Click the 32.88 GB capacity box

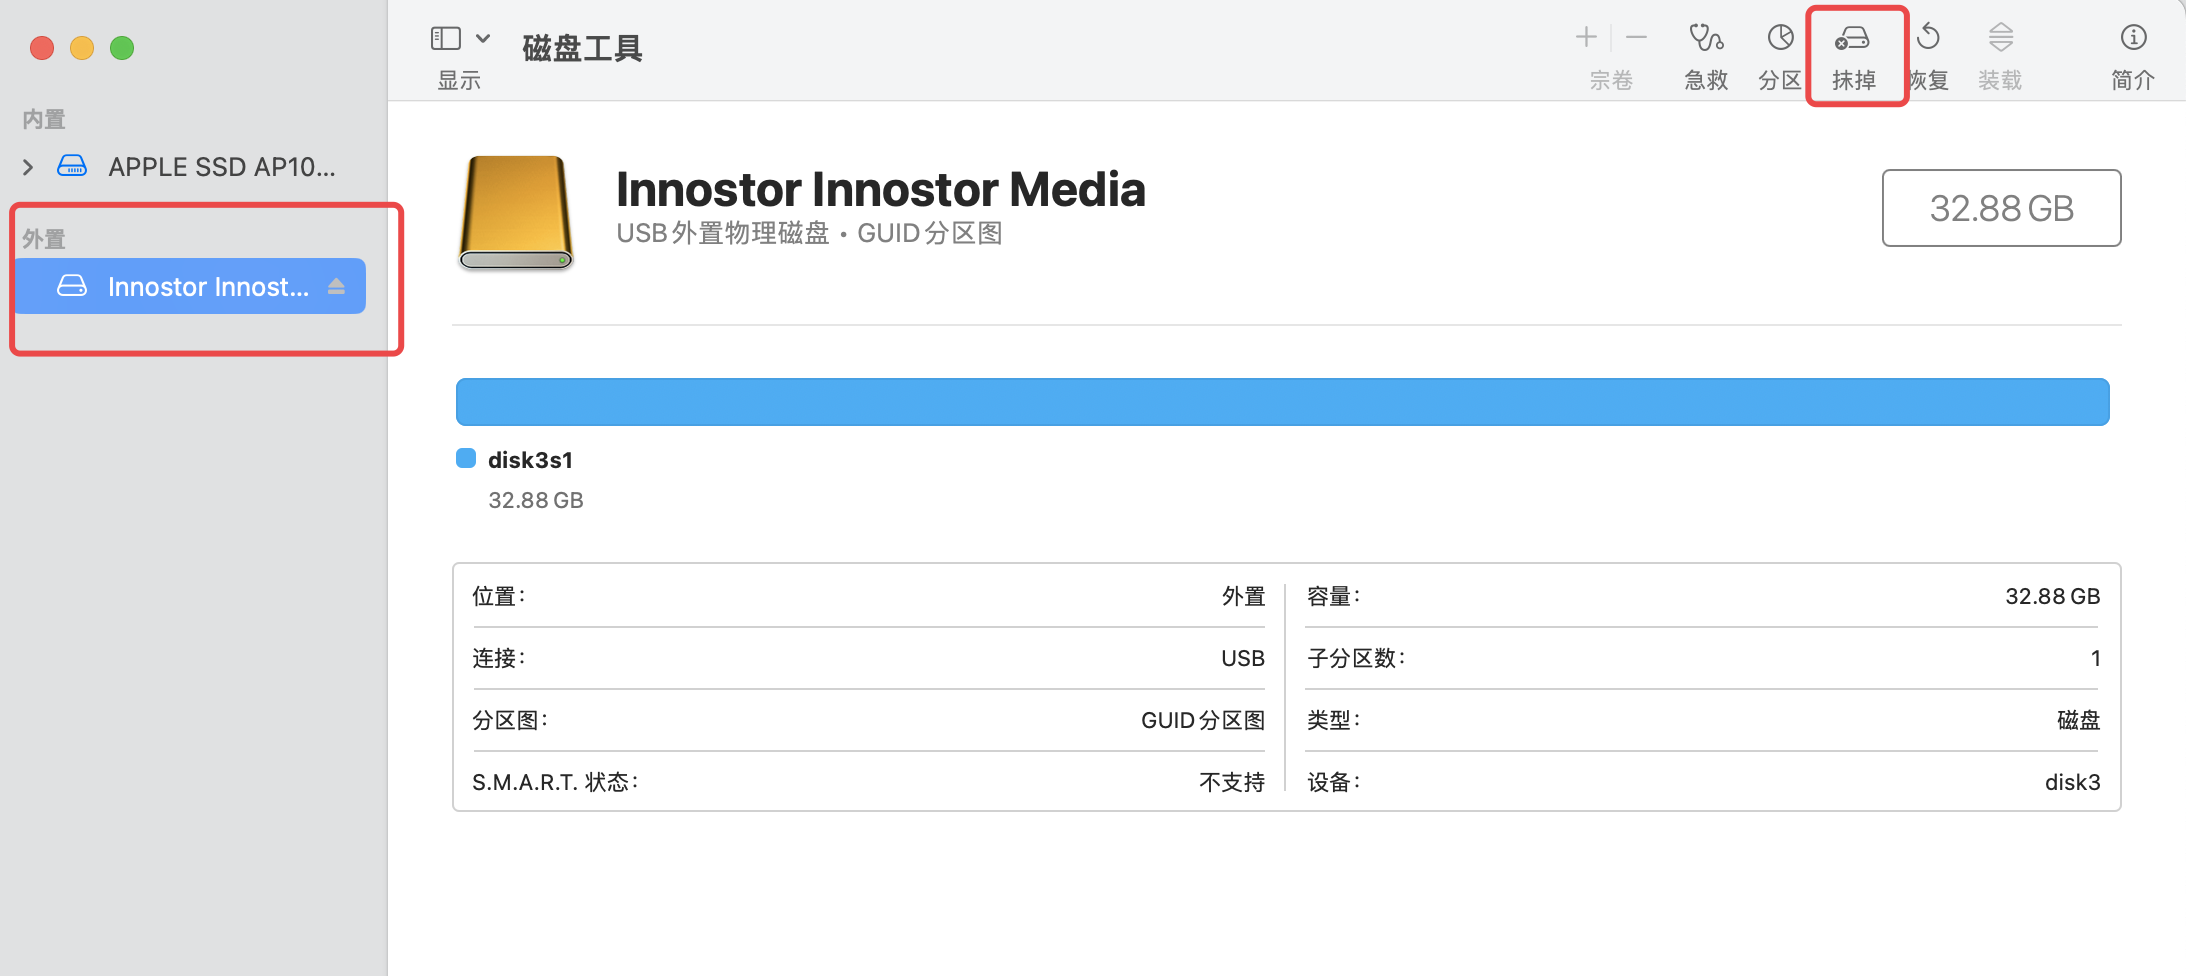point(2001,208)
